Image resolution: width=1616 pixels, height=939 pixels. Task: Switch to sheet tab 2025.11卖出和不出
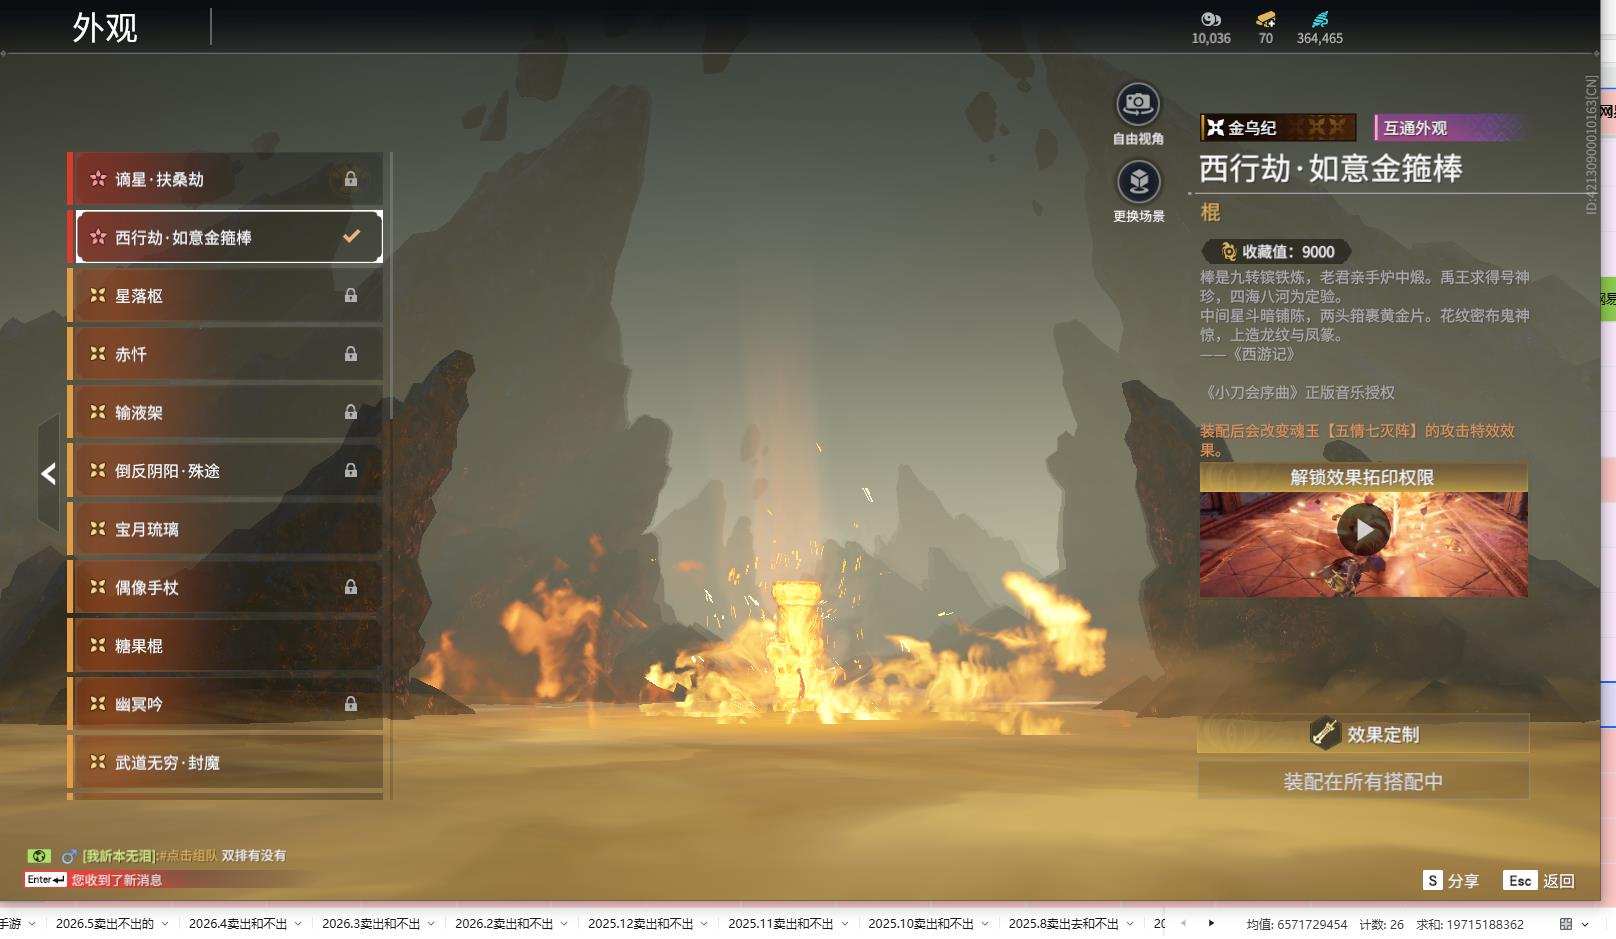(781, 924)
